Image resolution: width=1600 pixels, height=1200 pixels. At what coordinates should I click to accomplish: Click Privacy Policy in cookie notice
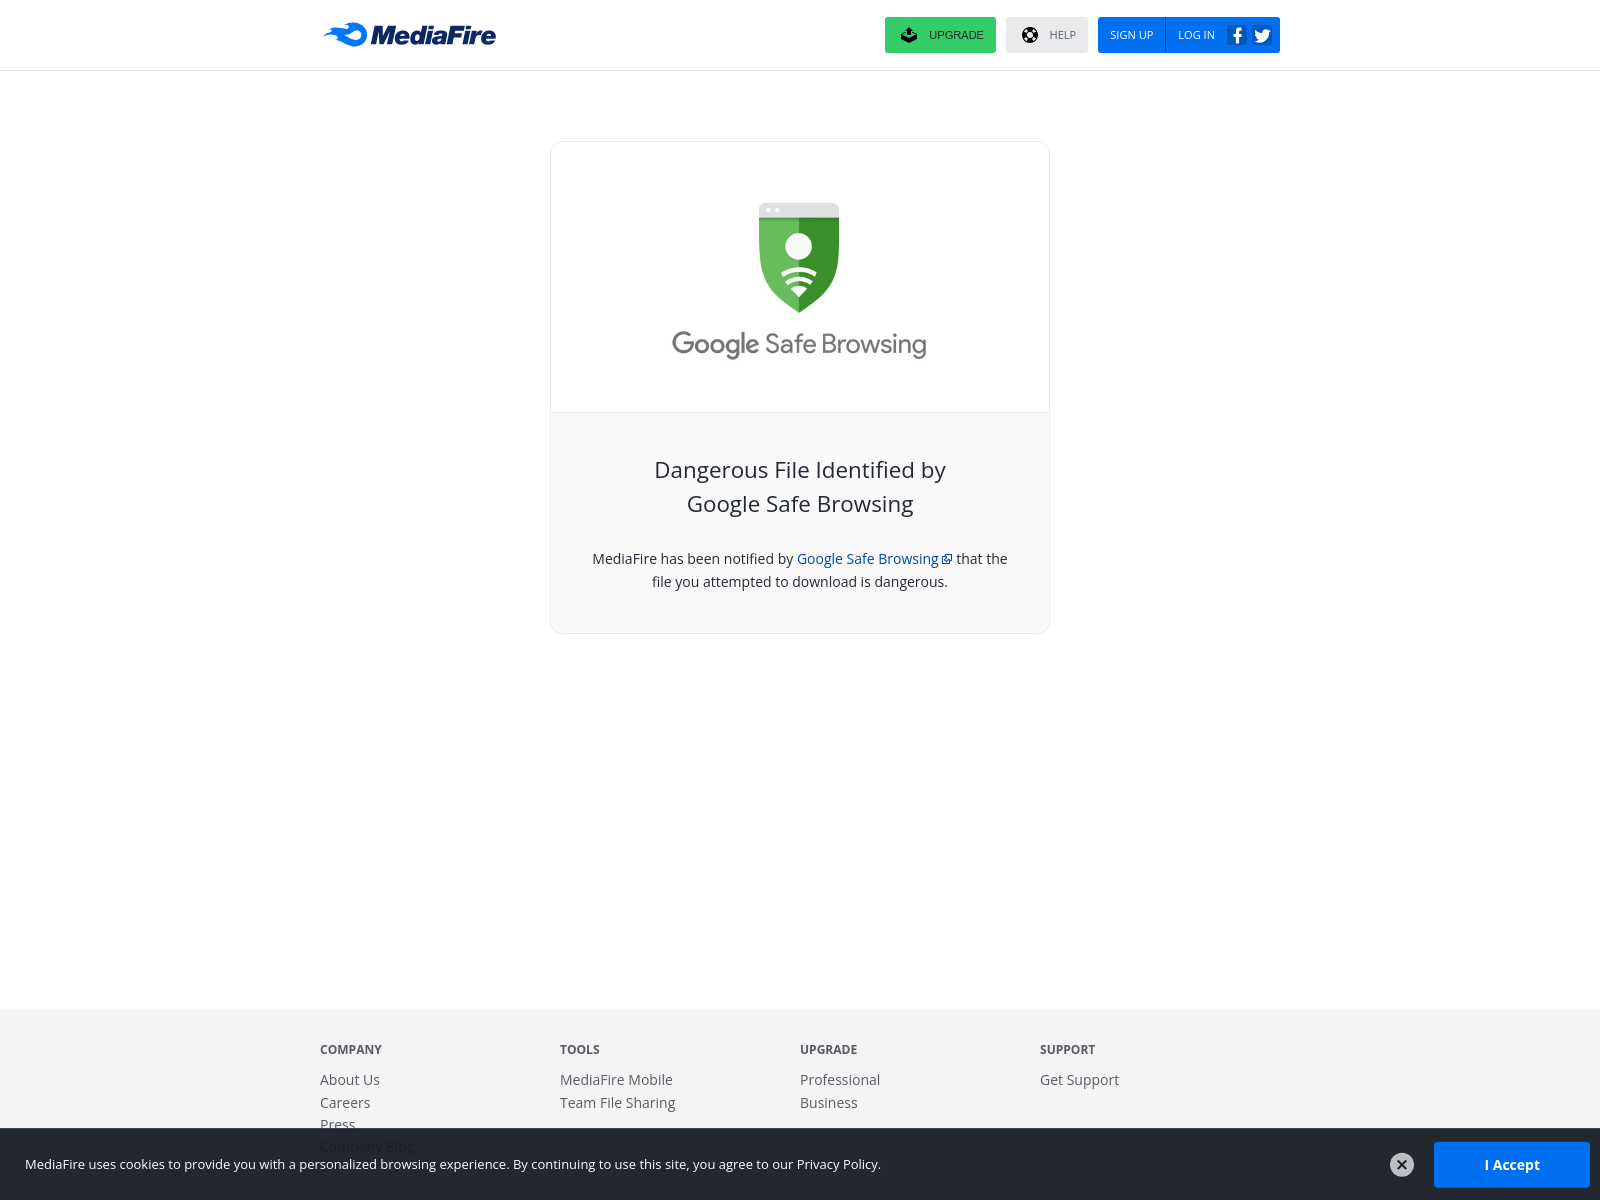(x=837, y=1164)
